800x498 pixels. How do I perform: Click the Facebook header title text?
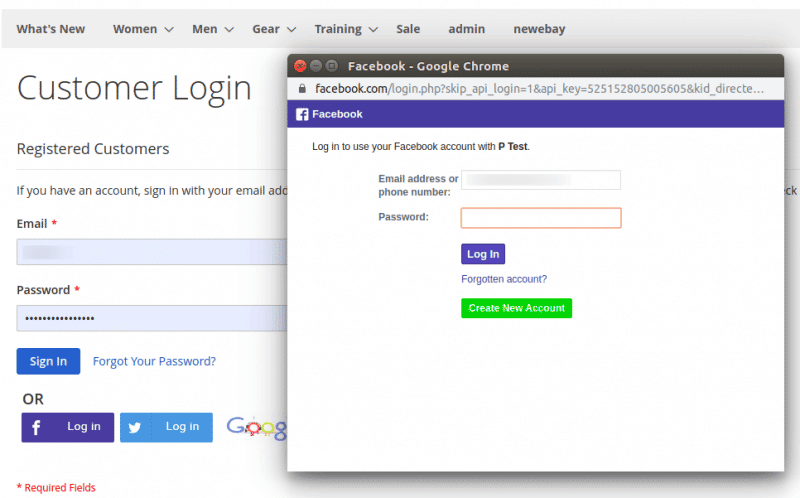[337, 114]
